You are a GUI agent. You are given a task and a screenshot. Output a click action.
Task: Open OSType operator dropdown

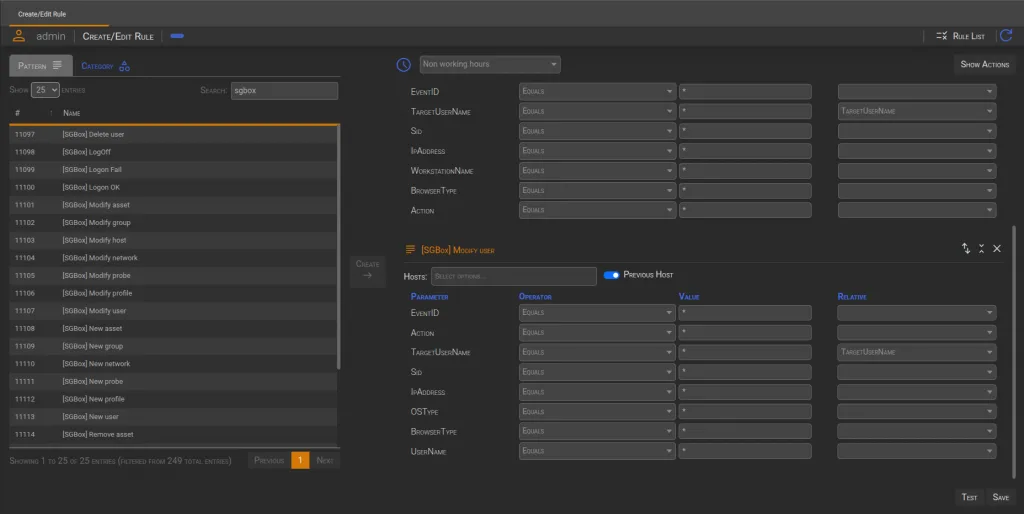(597, 411)
